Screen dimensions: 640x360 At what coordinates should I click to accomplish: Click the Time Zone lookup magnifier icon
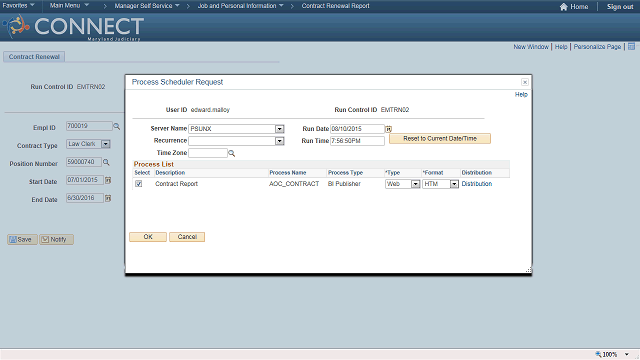tap(231, 153)
